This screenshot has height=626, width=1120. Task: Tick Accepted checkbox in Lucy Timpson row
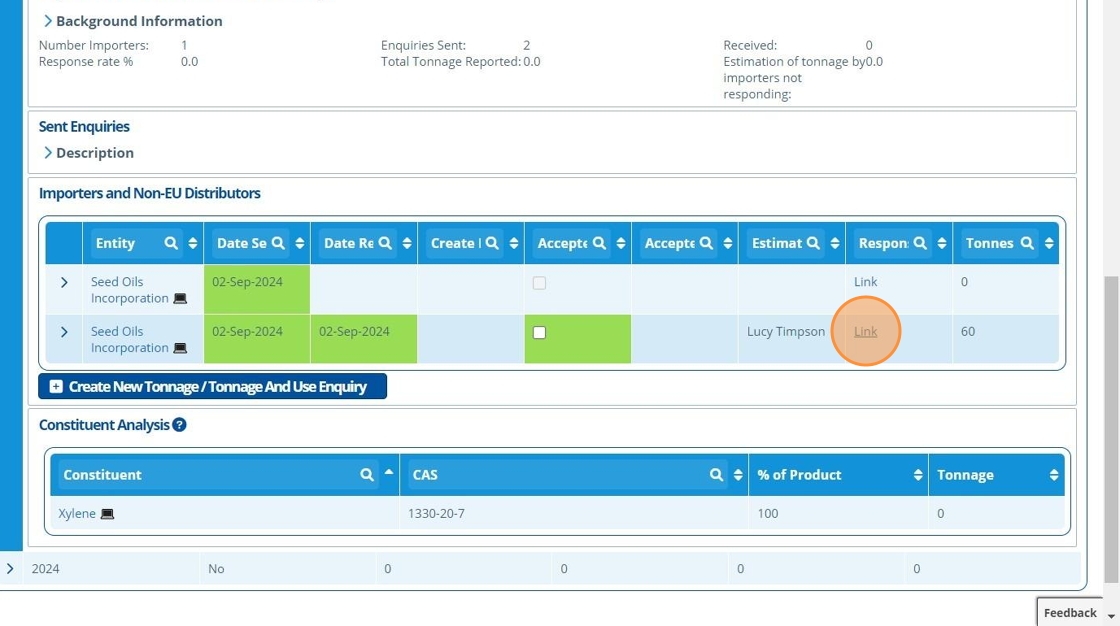pyautogui.click(x=539, y=332)
